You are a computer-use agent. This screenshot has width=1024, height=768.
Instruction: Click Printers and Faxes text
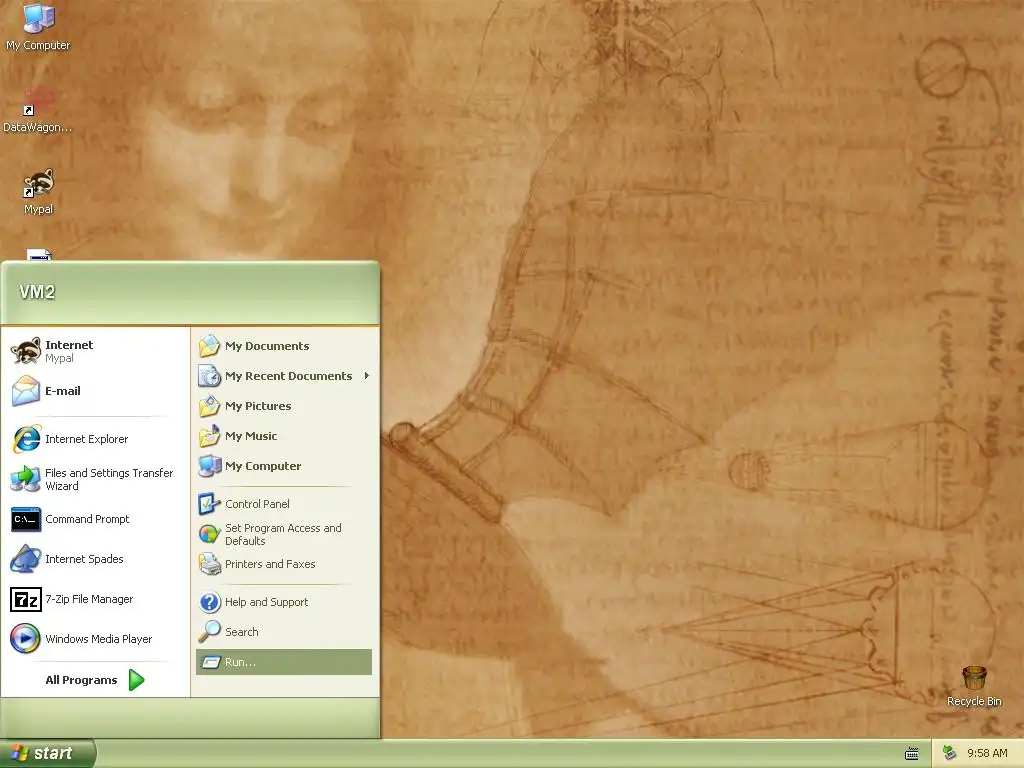point(270,564)
